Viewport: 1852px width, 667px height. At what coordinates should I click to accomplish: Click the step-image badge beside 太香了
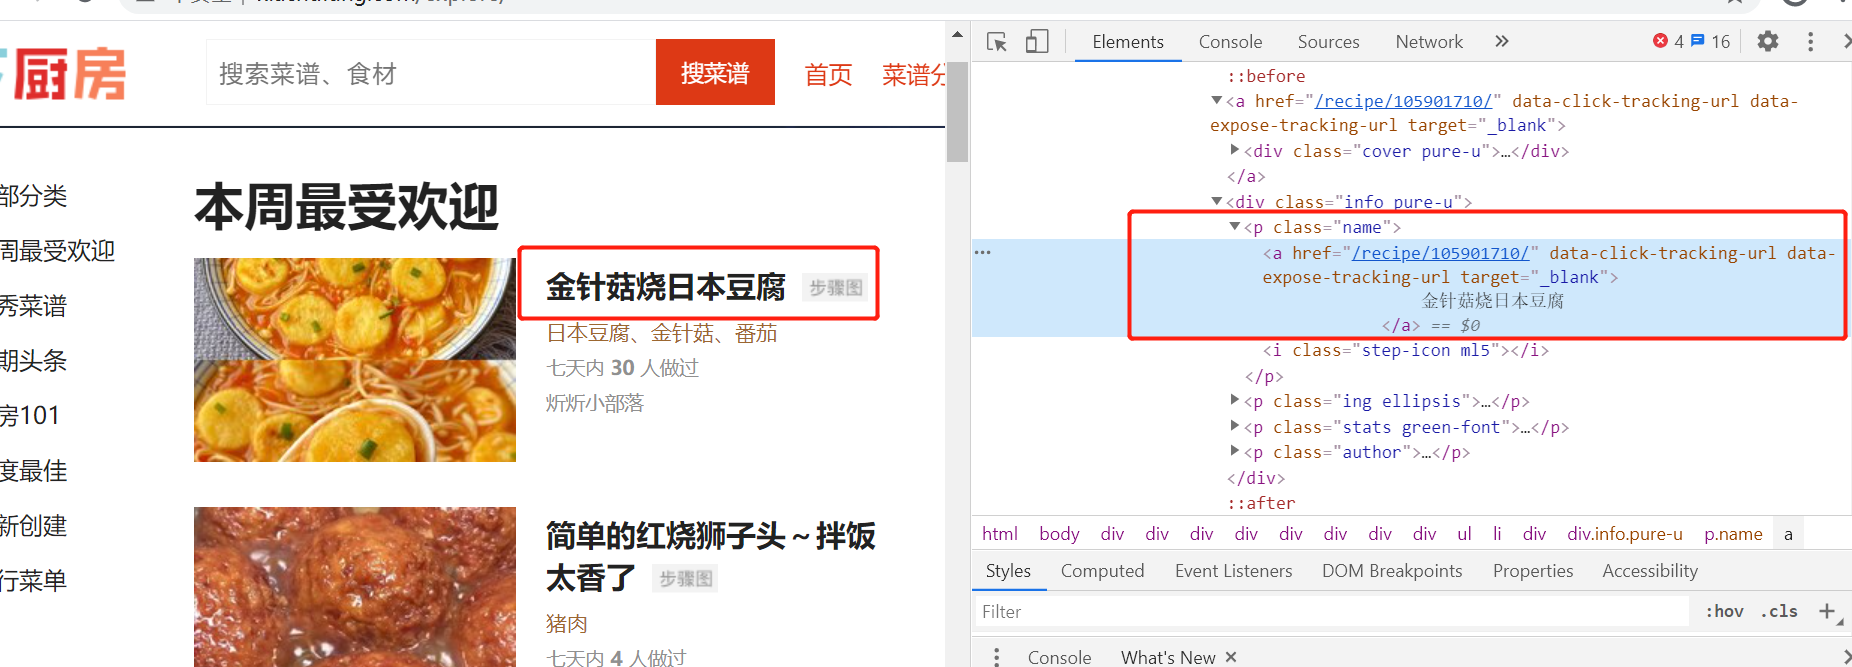686,579
